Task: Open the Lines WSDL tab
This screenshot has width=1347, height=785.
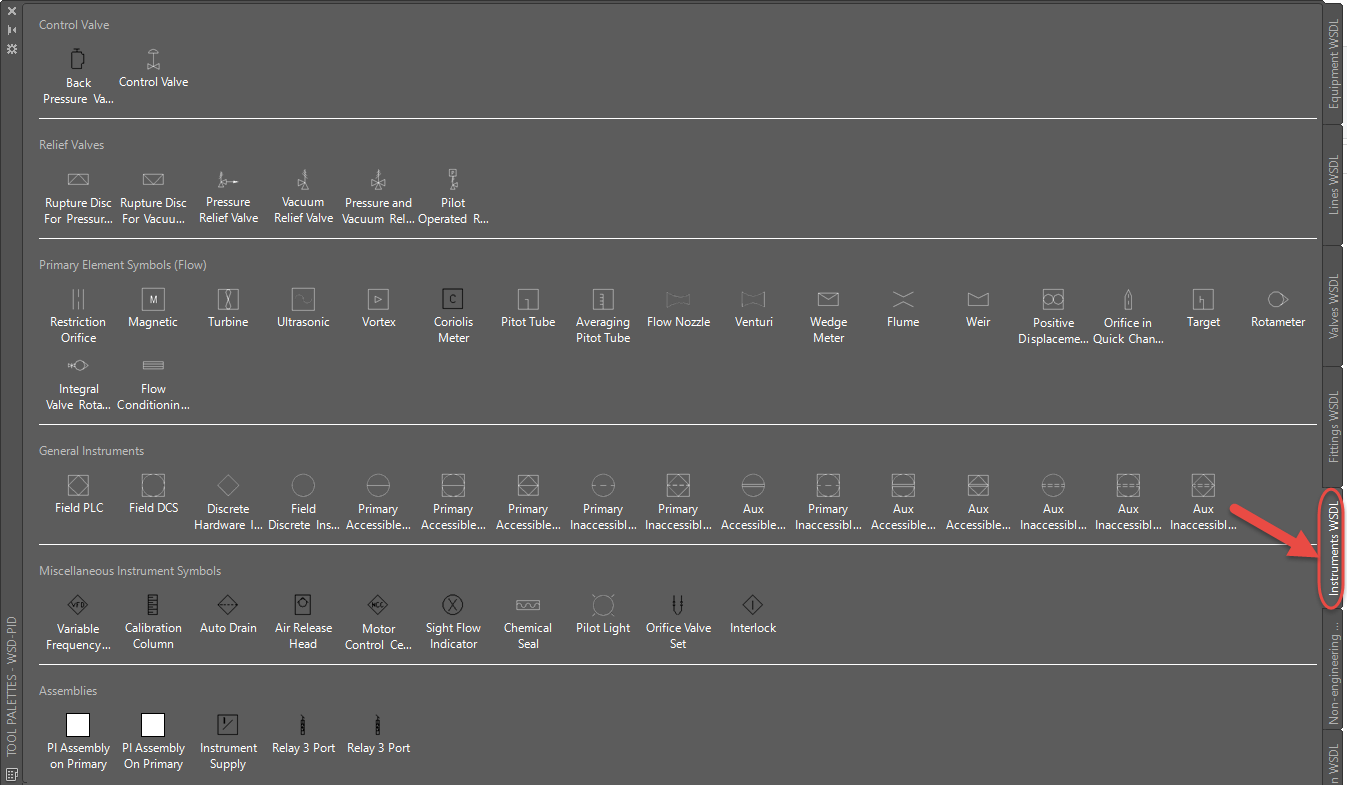Action: point(1333,185)
